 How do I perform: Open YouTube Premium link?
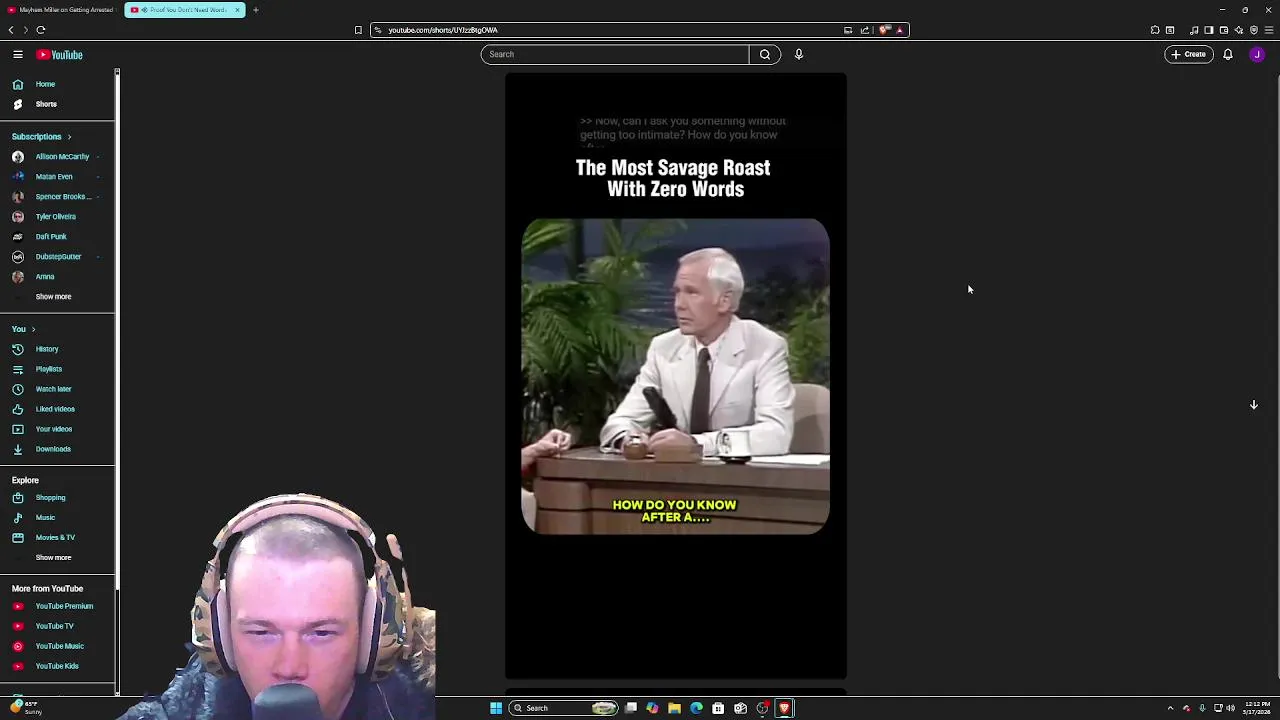click(57, 606)
